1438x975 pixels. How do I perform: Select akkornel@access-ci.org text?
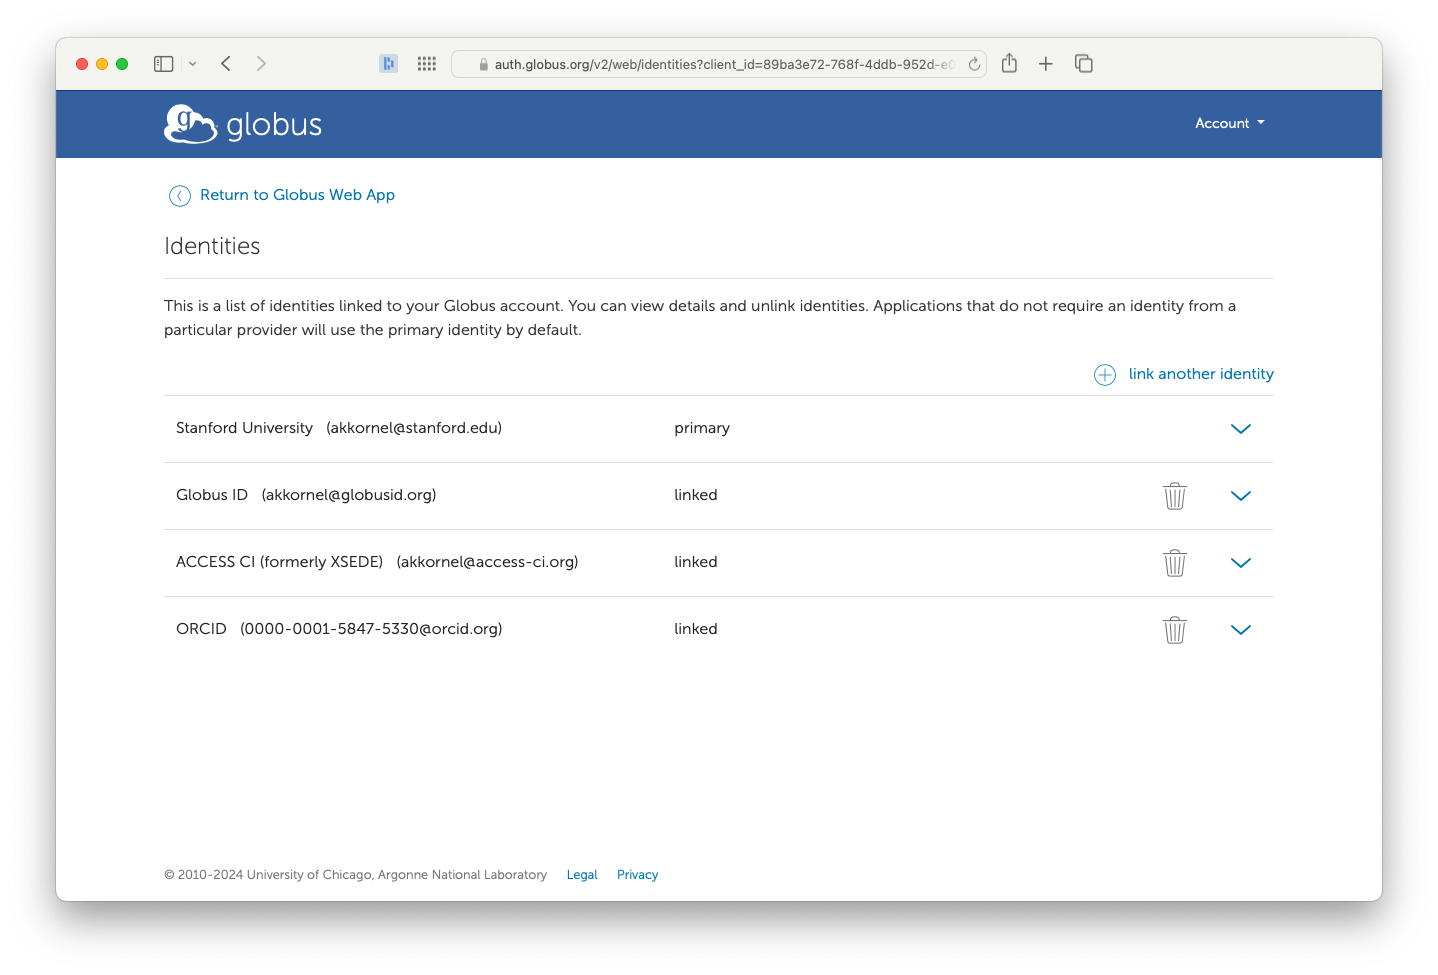[x=487, y=562]
